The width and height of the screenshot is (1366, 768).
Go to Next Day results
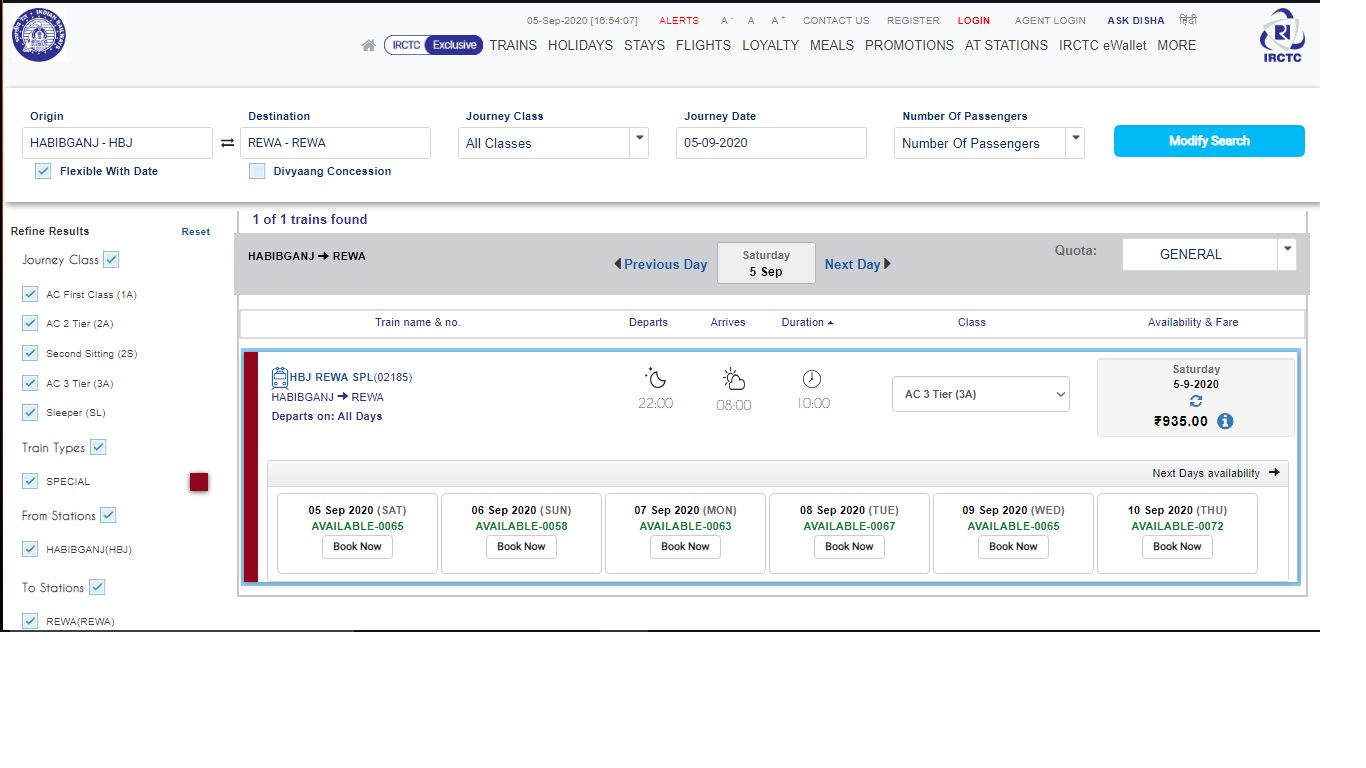click(x=858, y=265)
